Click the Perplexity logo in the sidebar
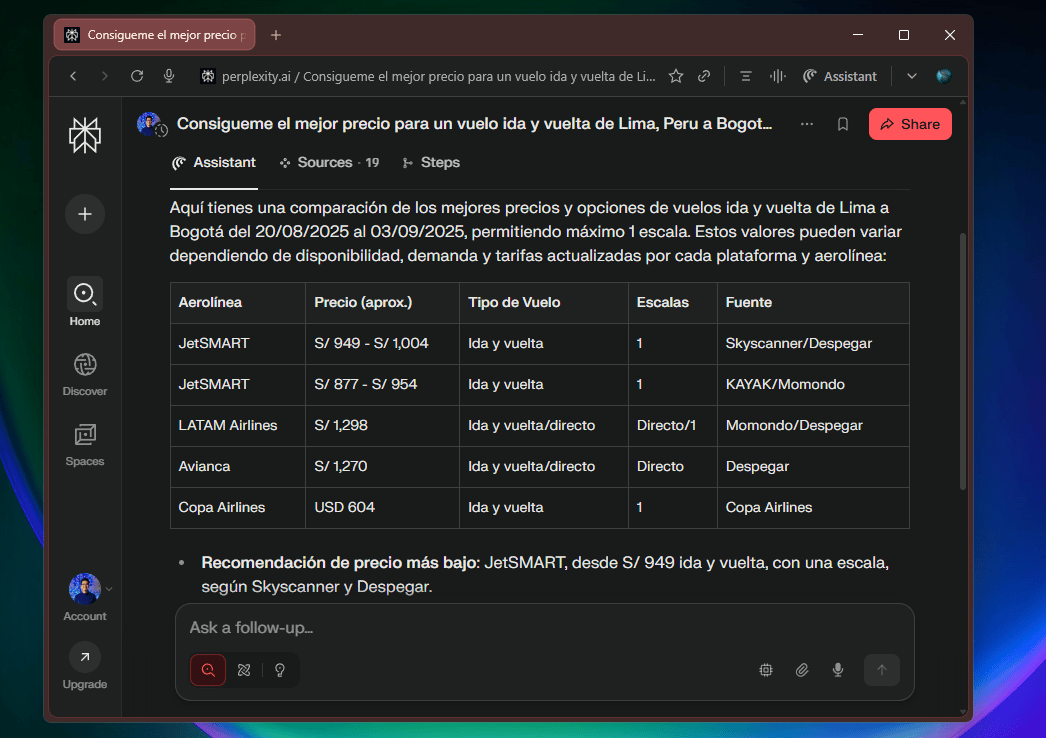Screen dimensions: 1046x738 [x=85, y=134]
